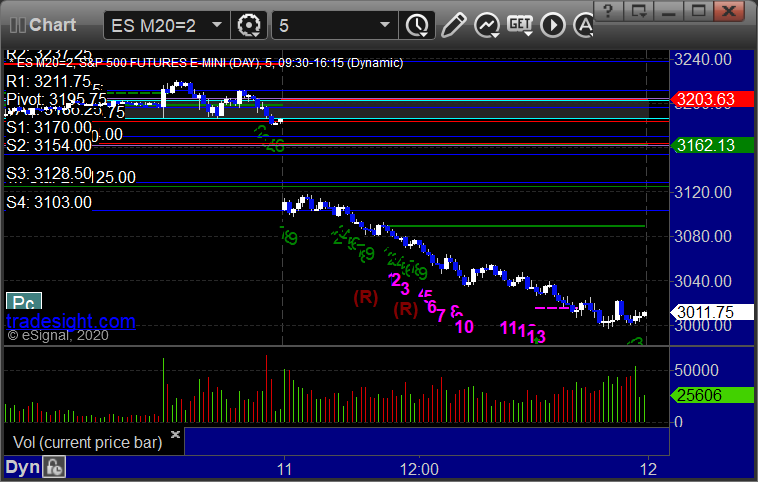The image size is (758, 482).
Task: Click the GET tools icon
Action: coord(520,25)
